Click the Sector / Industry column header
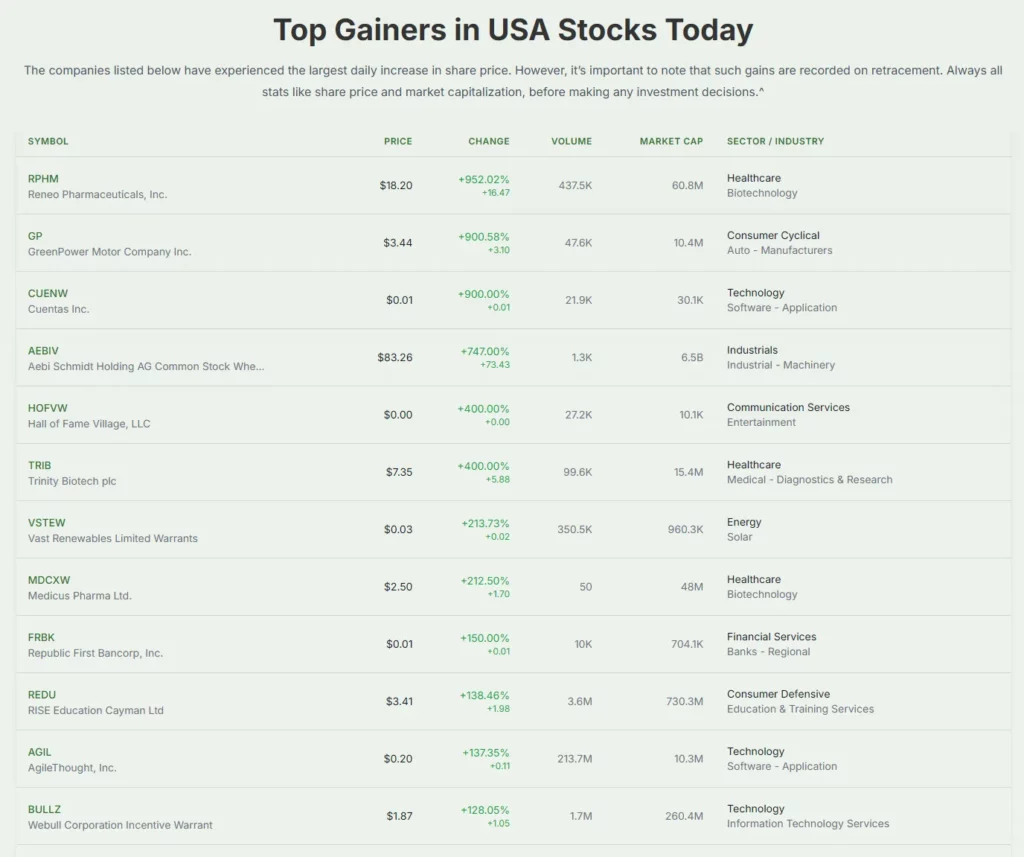Viewport: 1024px width, 857px height. [x=775, y=141]
